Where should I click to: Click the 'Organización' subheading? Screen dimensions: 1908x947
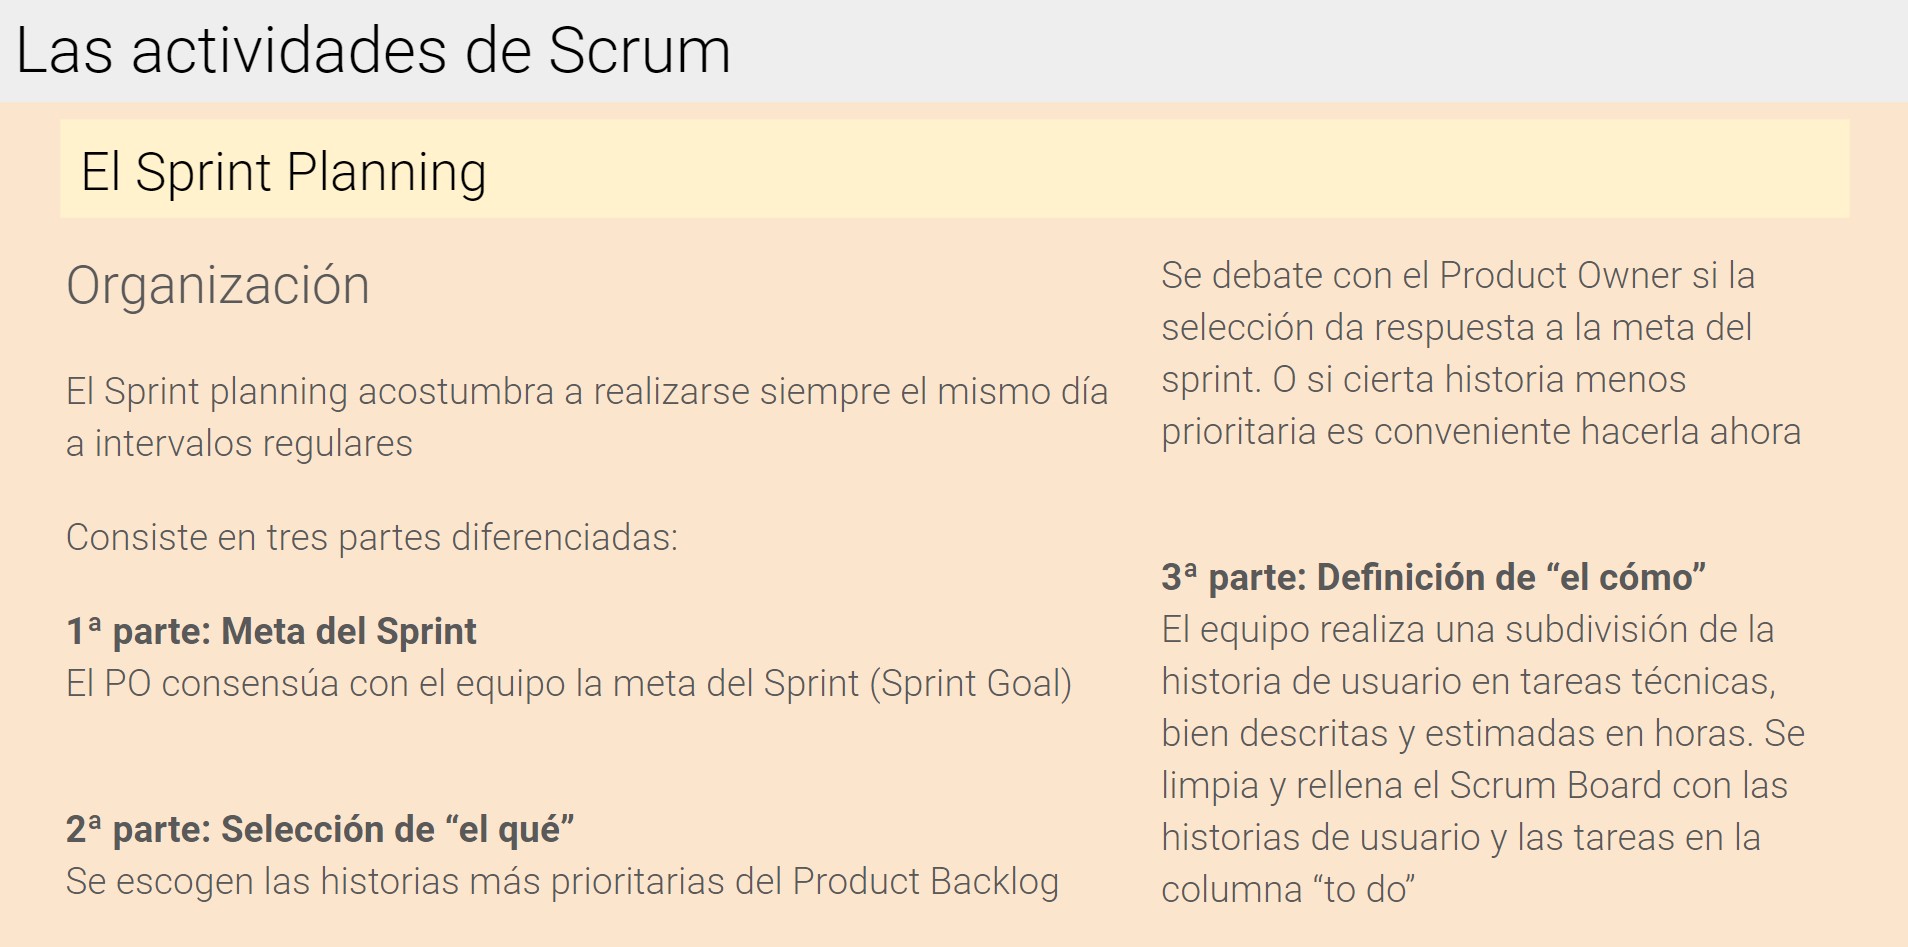pos(218,286)
